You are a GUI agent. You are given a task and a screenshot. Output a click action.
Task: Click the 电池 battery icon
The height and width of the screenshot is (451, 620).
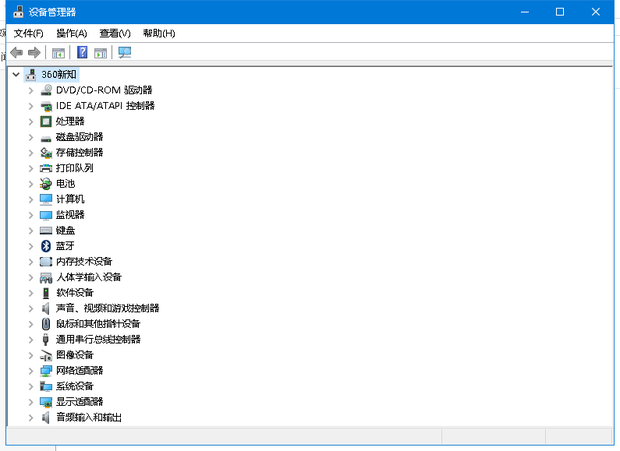click(46, 184)
